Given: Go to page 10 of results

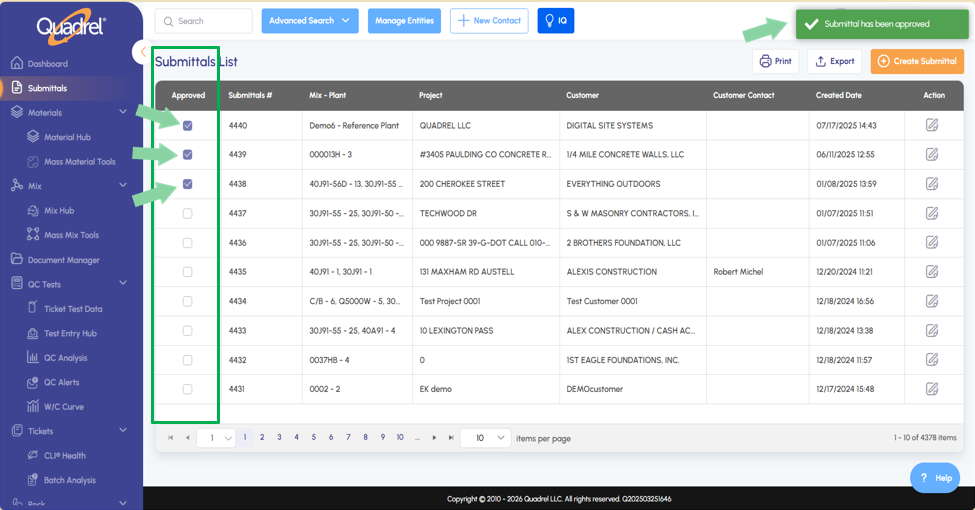Looking at the screenshot, I should tap(400, 437).
